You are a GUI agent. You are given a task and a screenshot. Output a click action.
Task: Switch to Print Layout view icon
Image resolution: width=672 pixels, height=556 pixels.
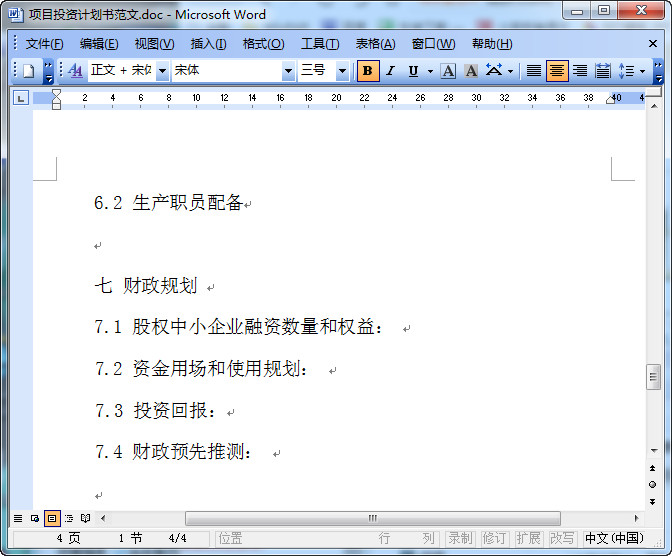52,519
